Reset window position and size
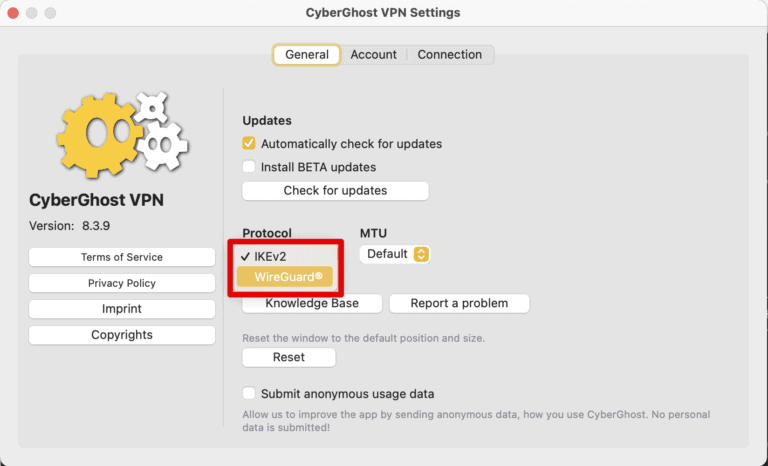 289,357
